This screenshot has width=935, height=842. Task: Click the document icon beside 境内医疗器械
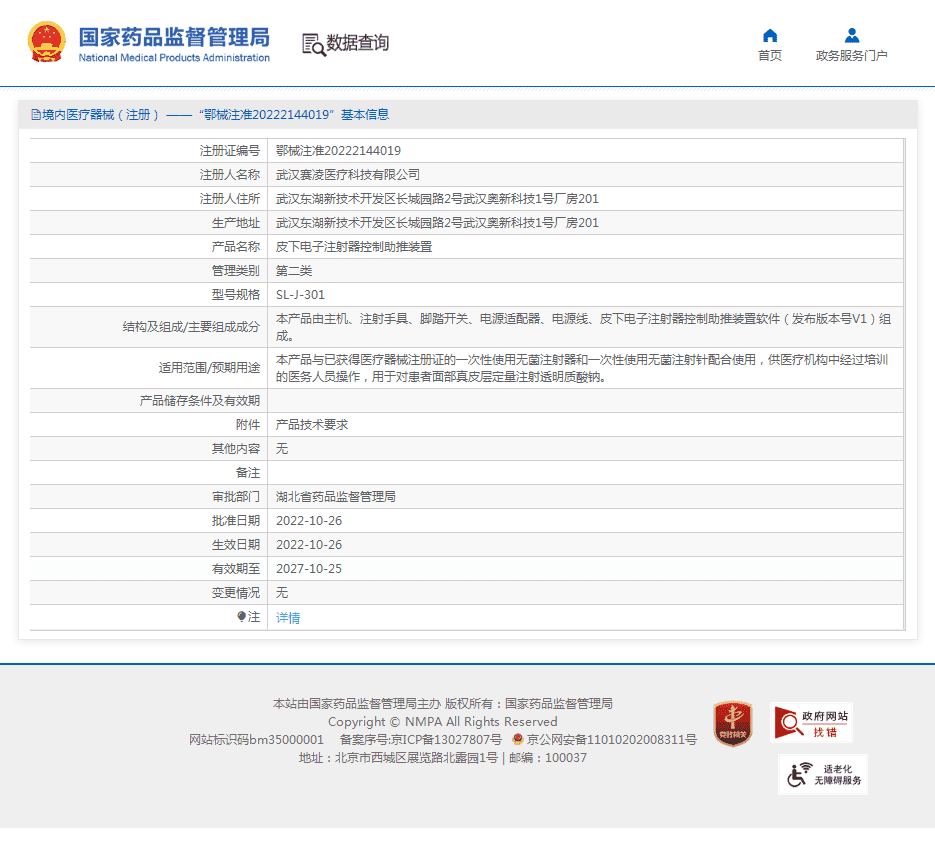click(36, 114)
